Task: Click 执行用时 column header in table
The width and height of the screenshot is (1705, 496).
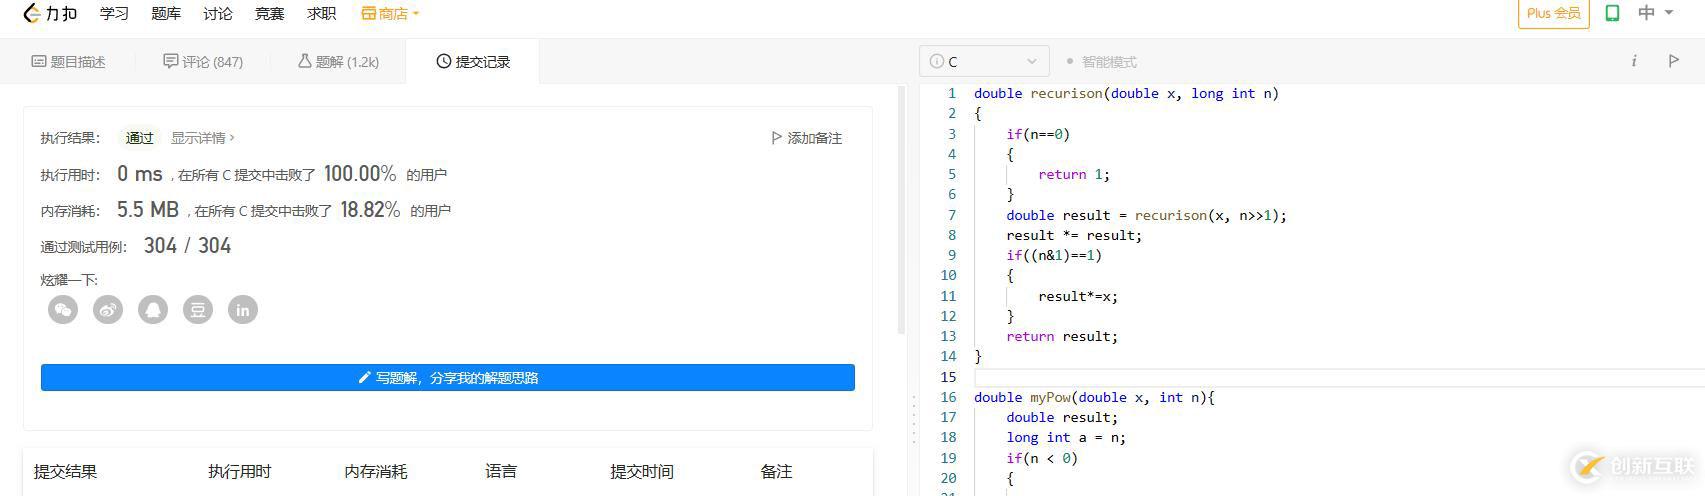Action: coord(239,471)
